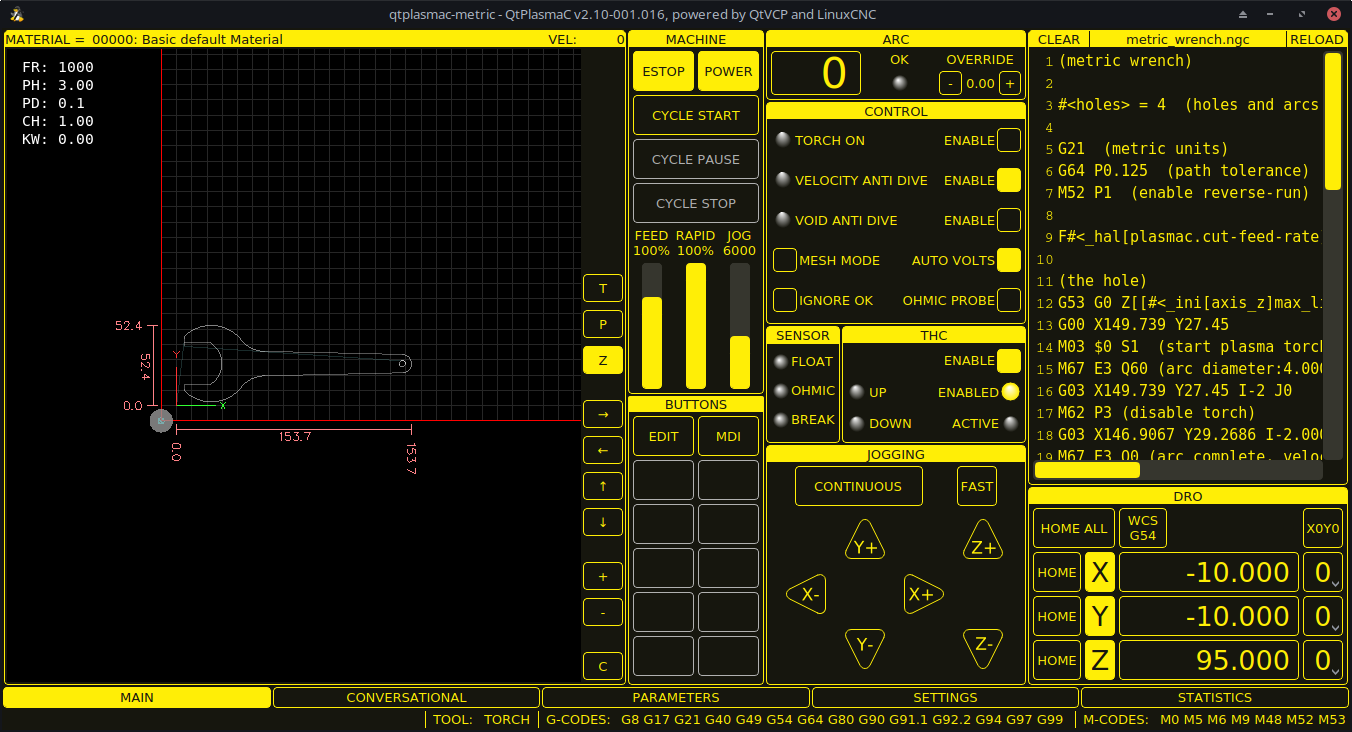The width and height of the screenshot is (1352, 732).
Task: Clear the live plot using the C icon
Action: point(602,665)
